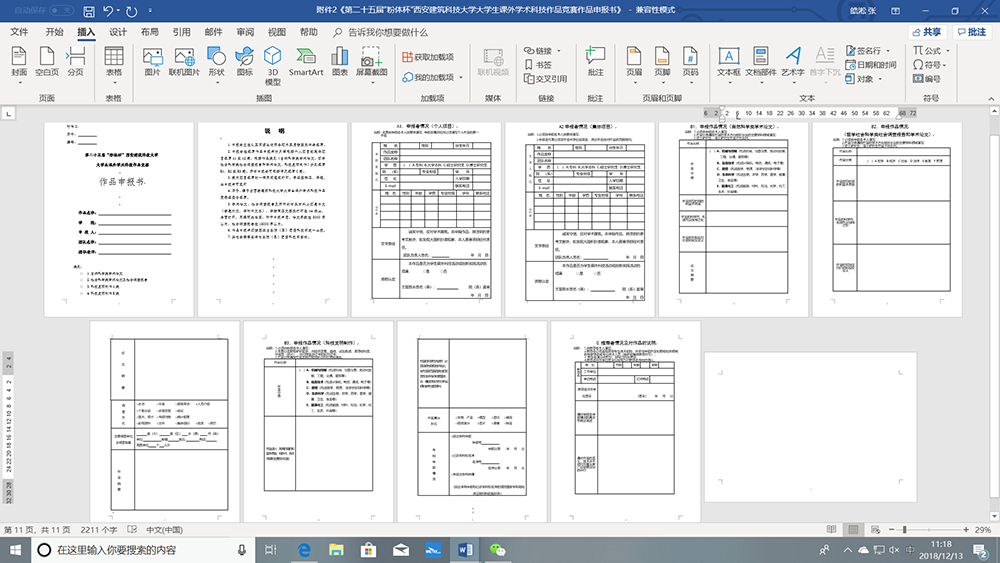Insert a picture with the 图片 icon
Image resolution: width=1000 pixels, height=563 pixels.
tap(152, 60)
